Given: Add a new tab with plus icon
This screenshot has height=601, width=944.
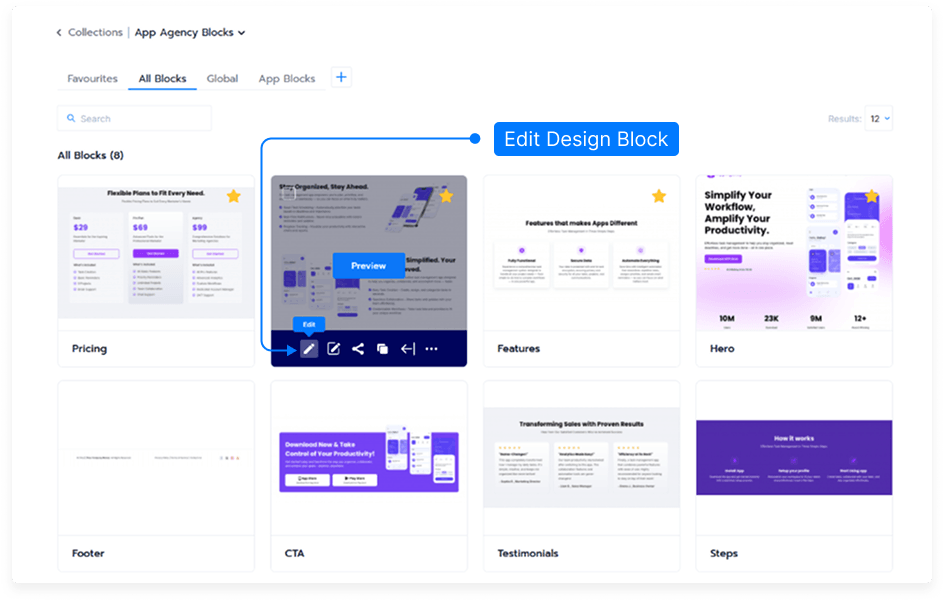Looking at the screenshot, I should [x=341, y=77].
